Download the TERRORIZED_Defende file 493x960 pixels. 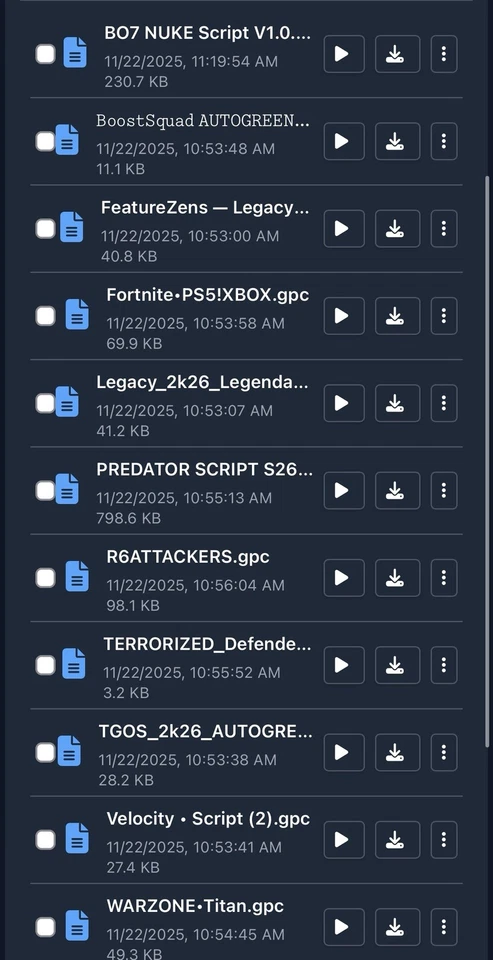(x=397, y=665)
